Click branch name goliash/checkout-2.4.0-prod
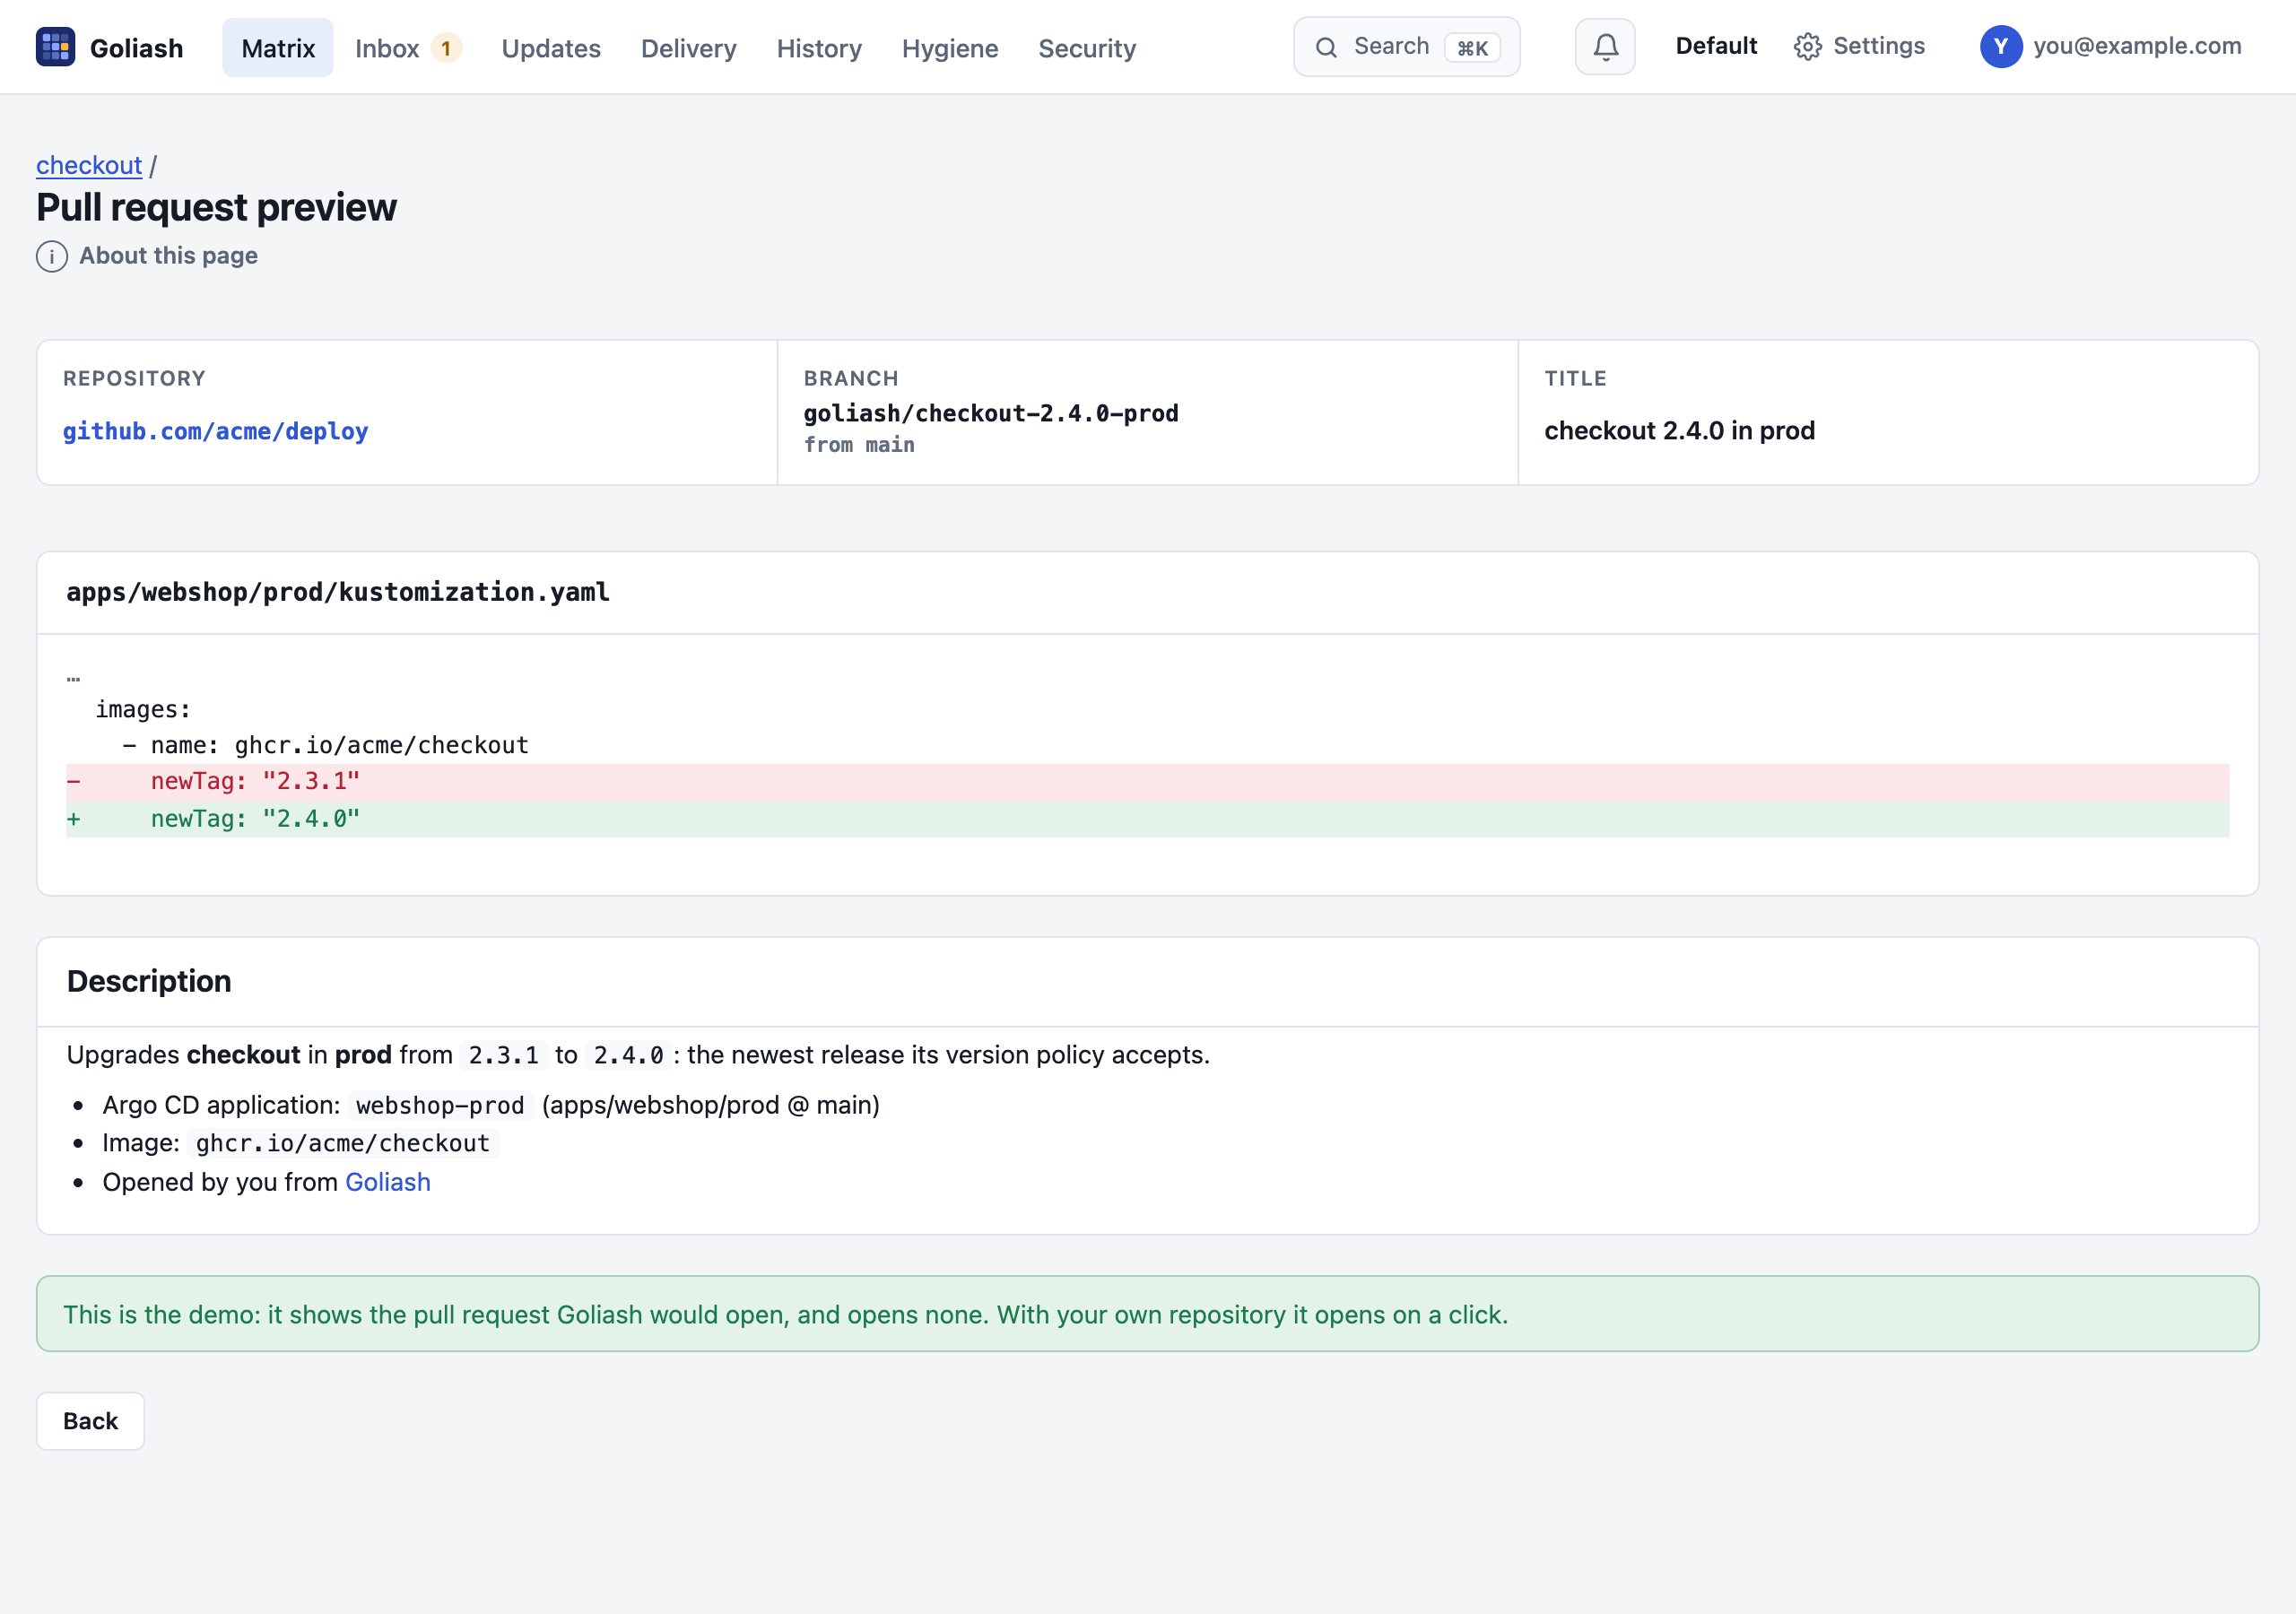2296x1614 pixels. tap(991, 414)
